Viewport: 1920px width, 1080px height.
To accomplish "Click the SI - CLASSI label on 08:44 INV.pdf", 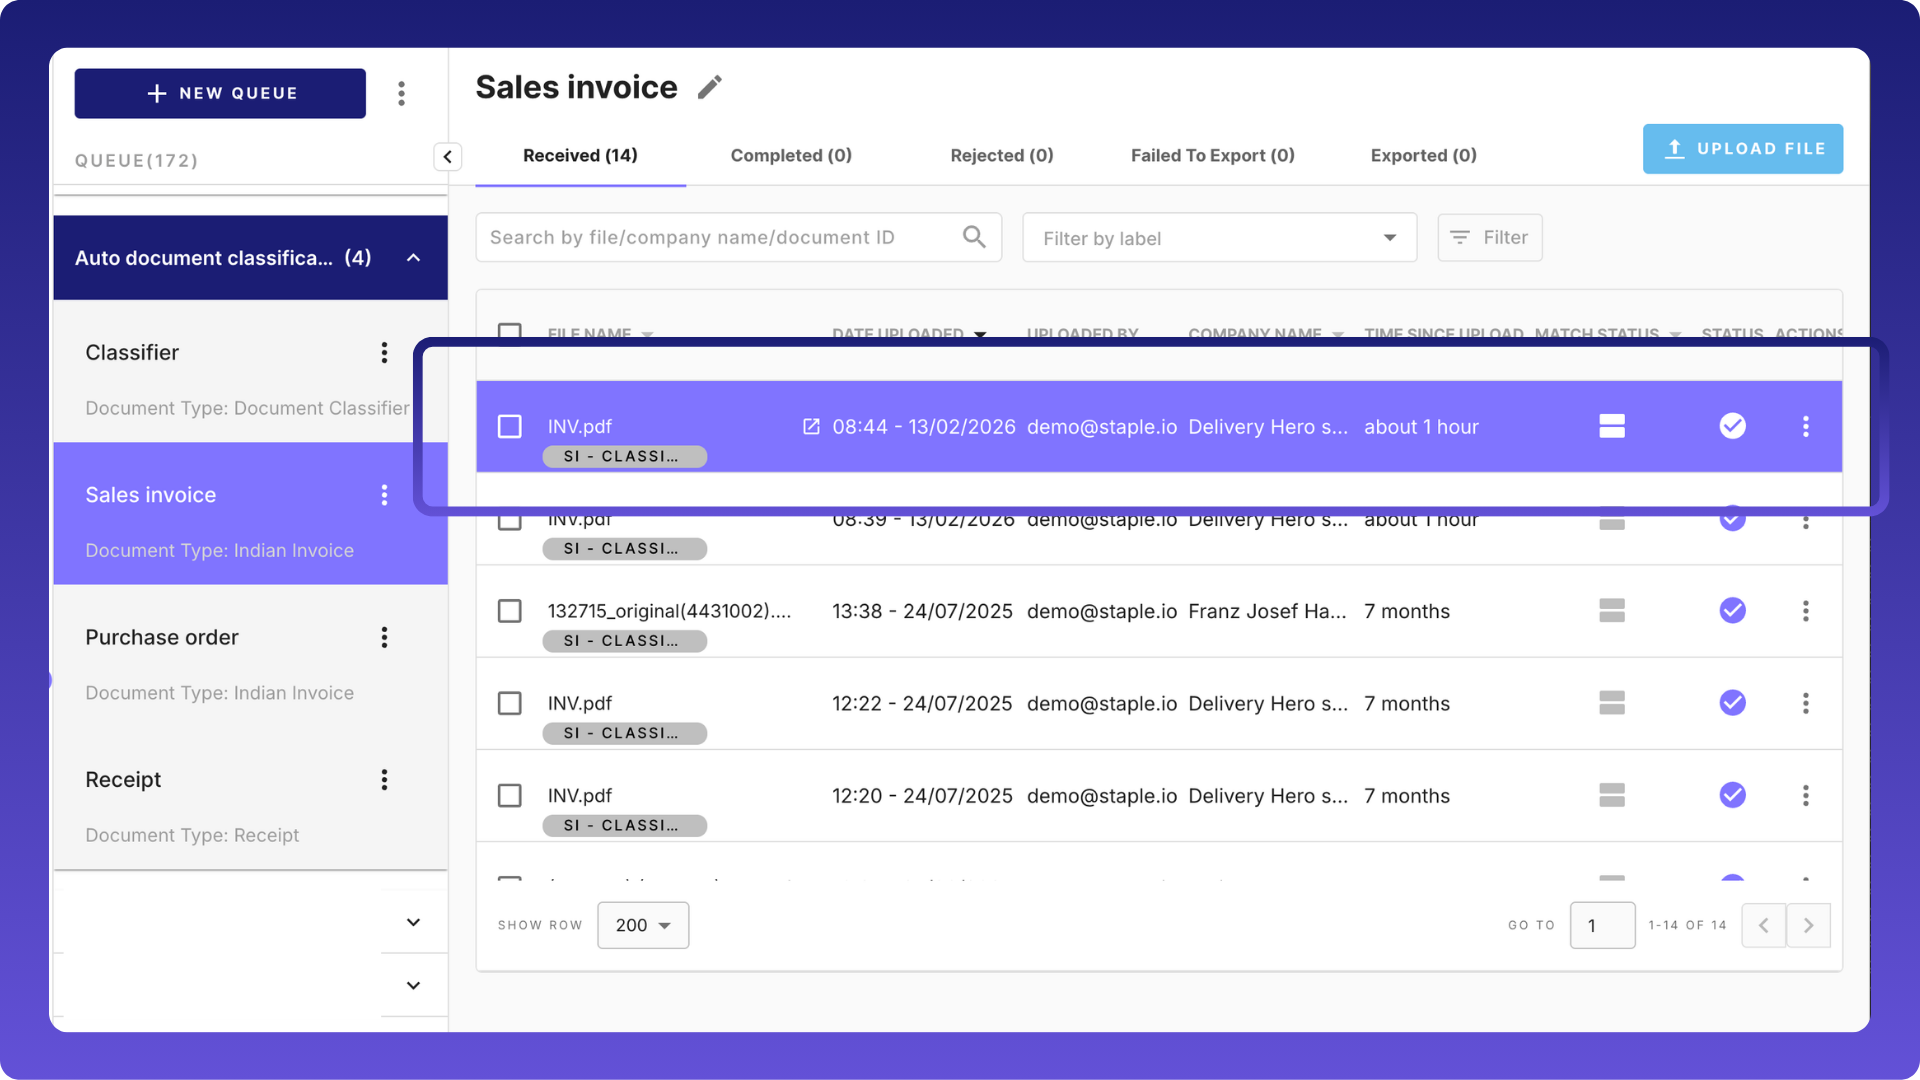I will [625, 457].
